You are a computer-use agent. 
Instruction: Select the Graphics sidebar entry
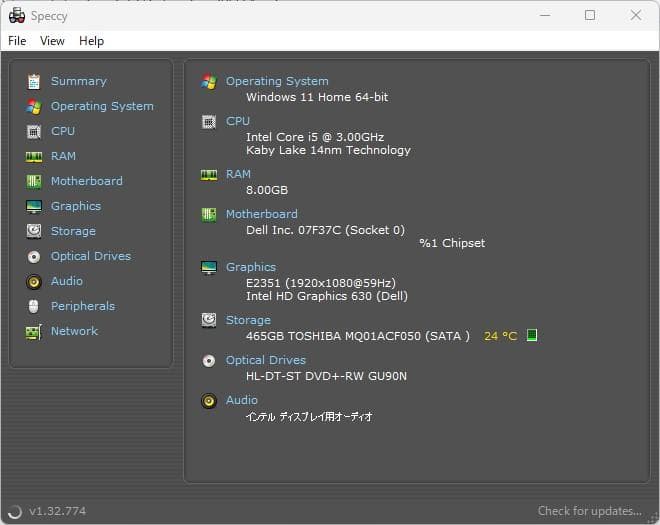coord(76,206)
